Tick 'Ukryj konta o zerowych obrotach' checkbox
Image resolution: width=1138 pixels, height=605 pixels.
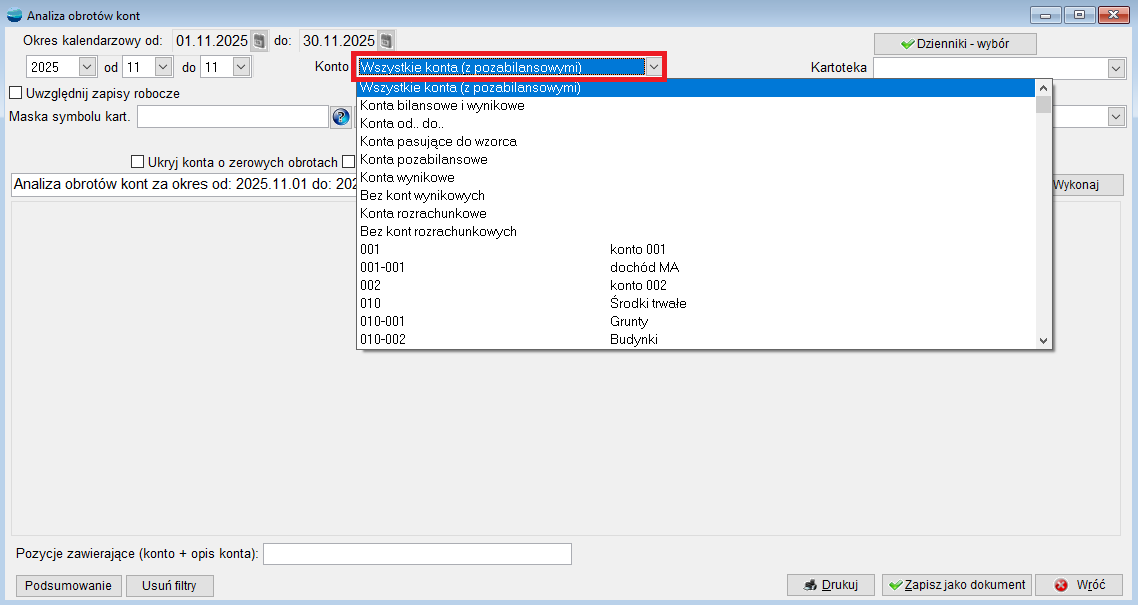(138, 162)
